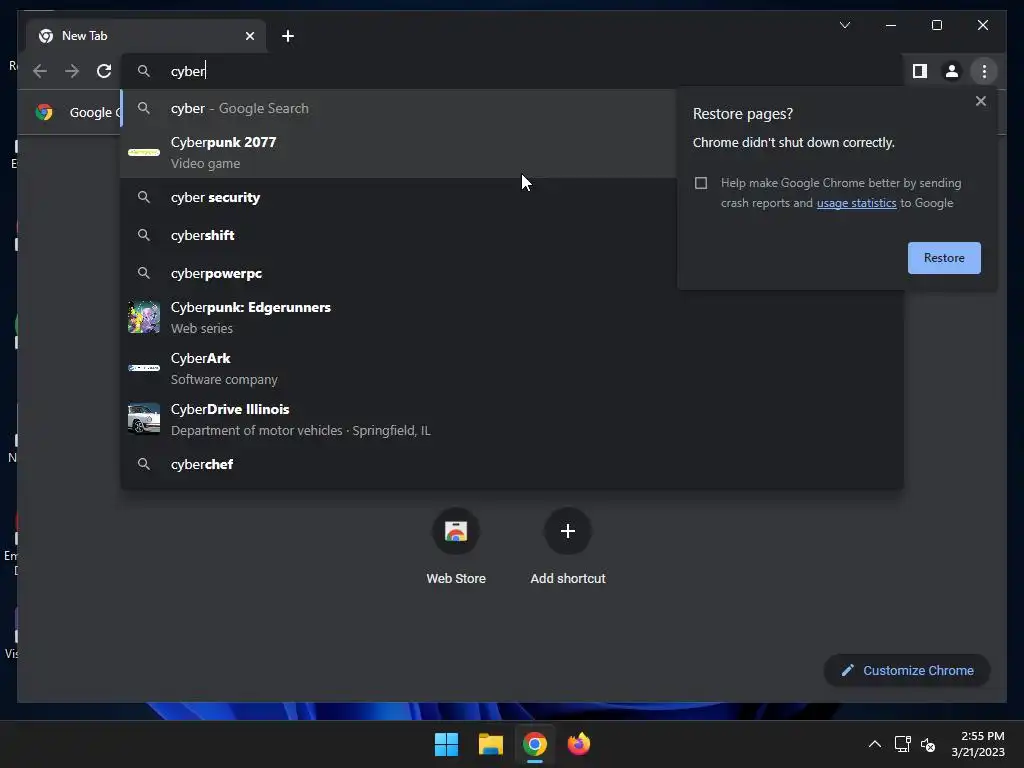This screenshot has height=768, width=1024.
Task: Open Chrome's three-dot menu
Action: tap(984, 71)
